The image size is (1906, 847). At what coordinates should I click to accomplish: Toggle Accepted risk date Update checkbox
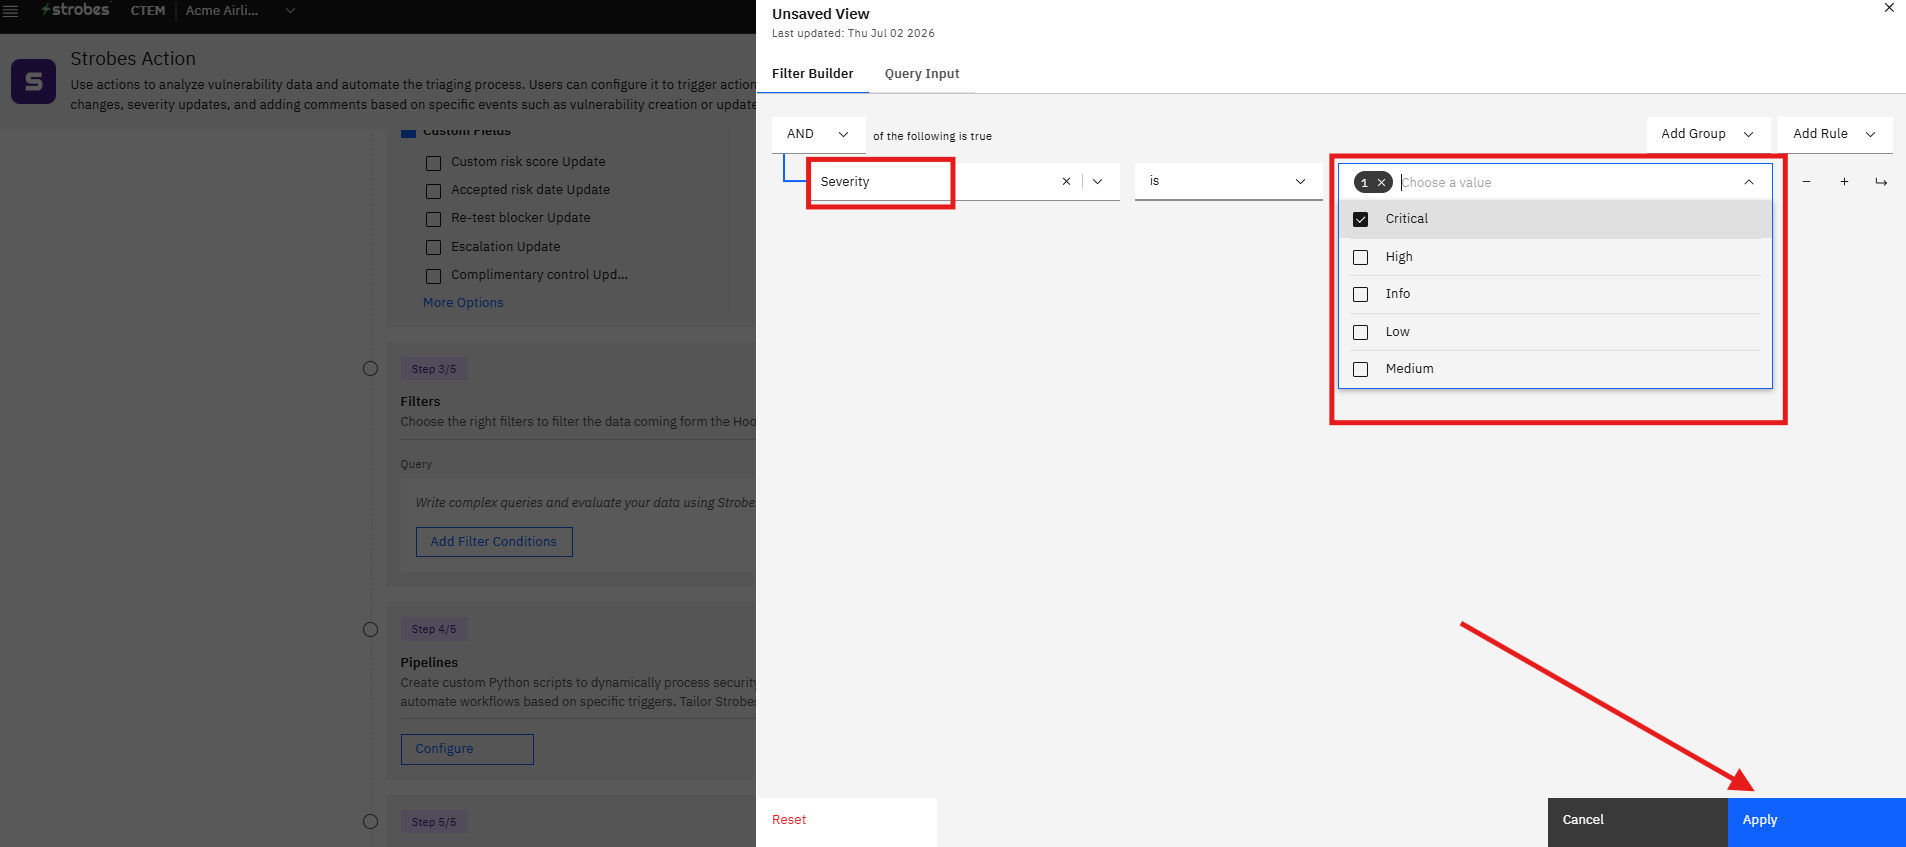coord(433,191)
